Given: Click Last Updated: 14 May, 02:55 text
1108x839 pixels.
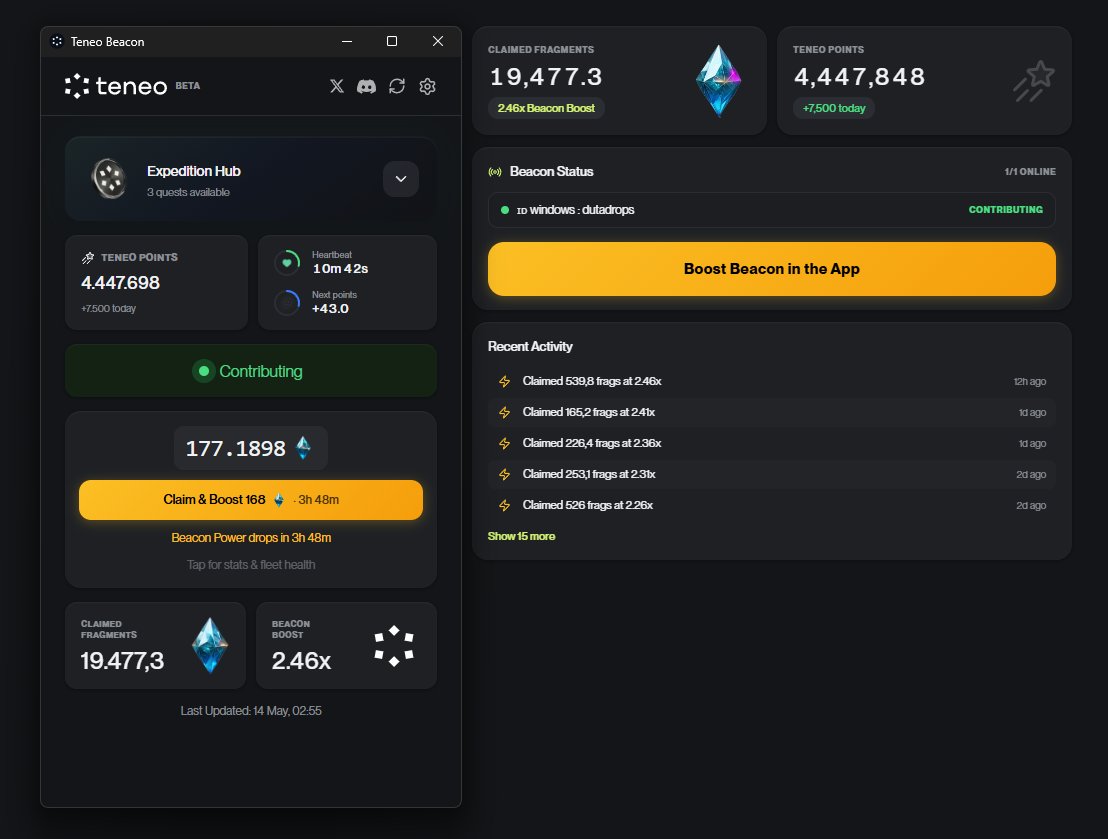Looking at the screenshot, I should (x=251, y=711).
